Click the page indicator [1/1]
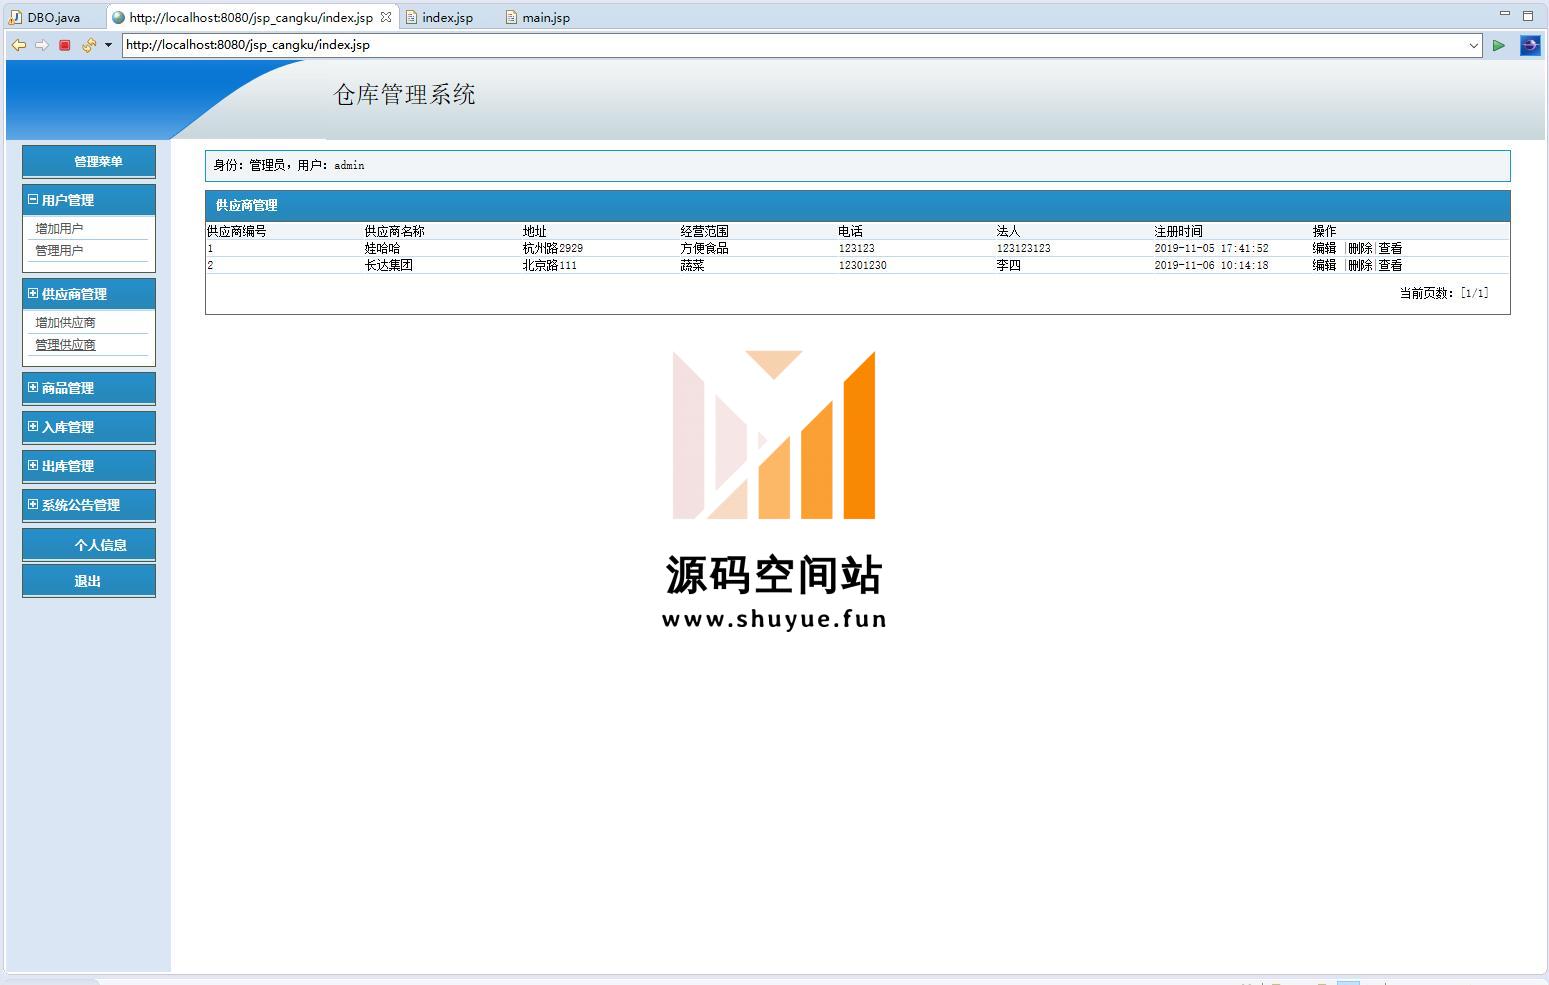Viewport: 1549px width, 985px height. tap(1474, 293)
